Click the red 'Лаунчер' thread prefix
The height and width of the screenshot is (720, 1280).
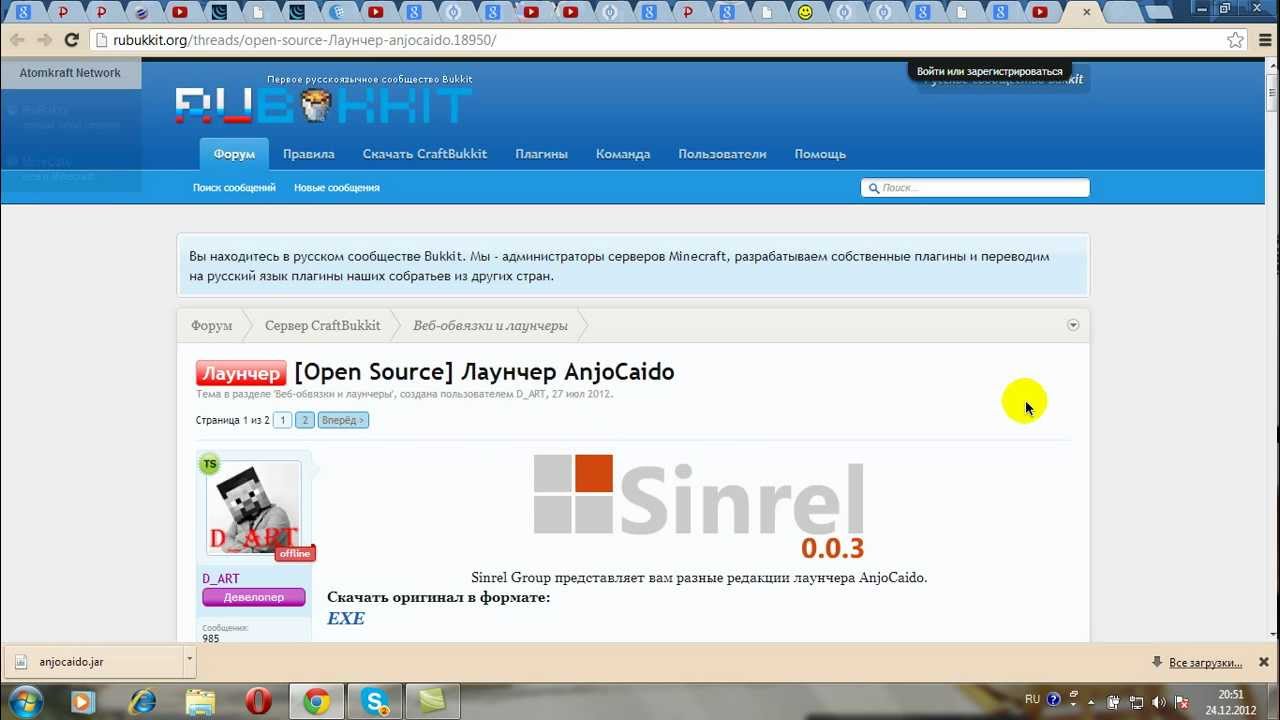tap(241, 373)
